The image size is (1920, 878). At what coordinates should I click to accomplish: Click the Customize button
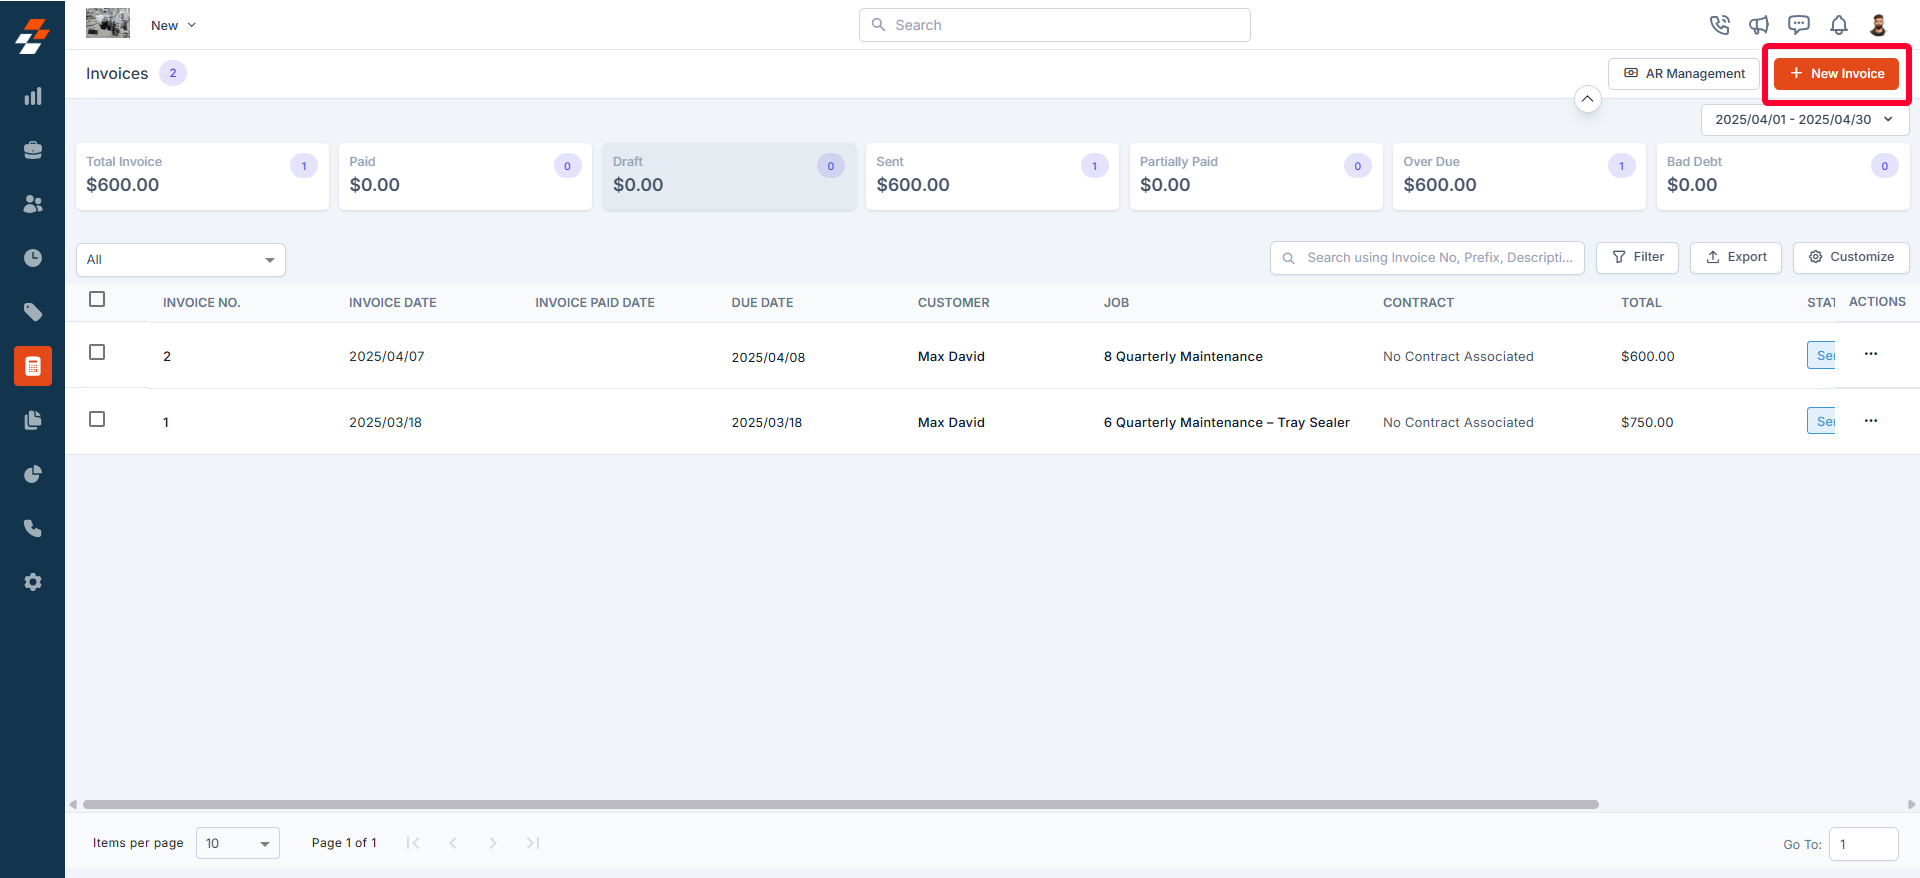[1851, 257]
